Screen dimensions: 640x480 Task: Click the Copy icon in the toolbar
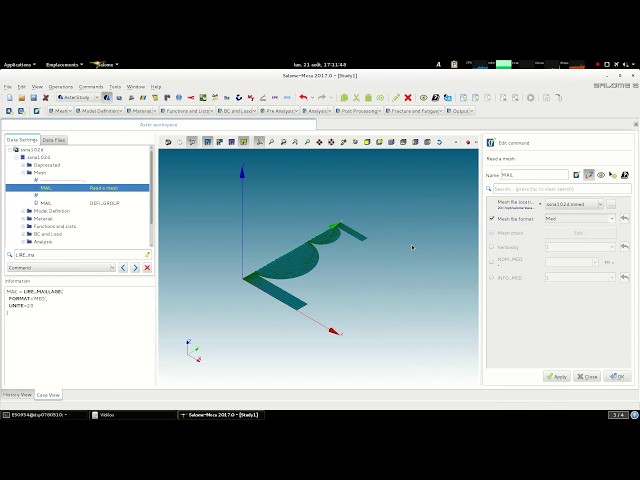(344, 98)
